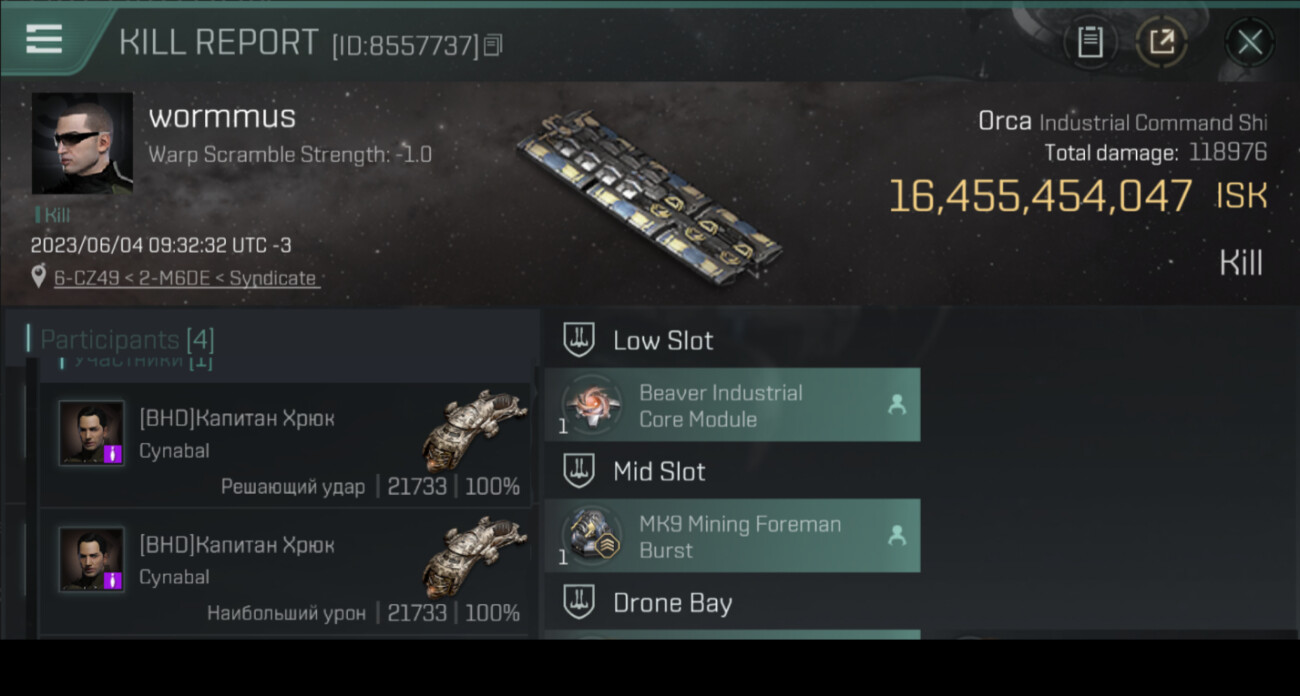Click the Low Slot section header
This screenshot has width=1300, height=696.
click(x=662, y=340)
